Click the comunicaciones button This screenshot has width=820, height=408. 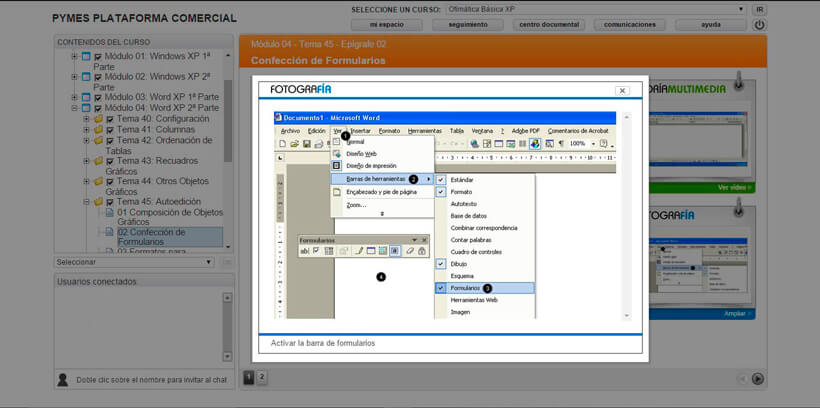coord(630,25)
